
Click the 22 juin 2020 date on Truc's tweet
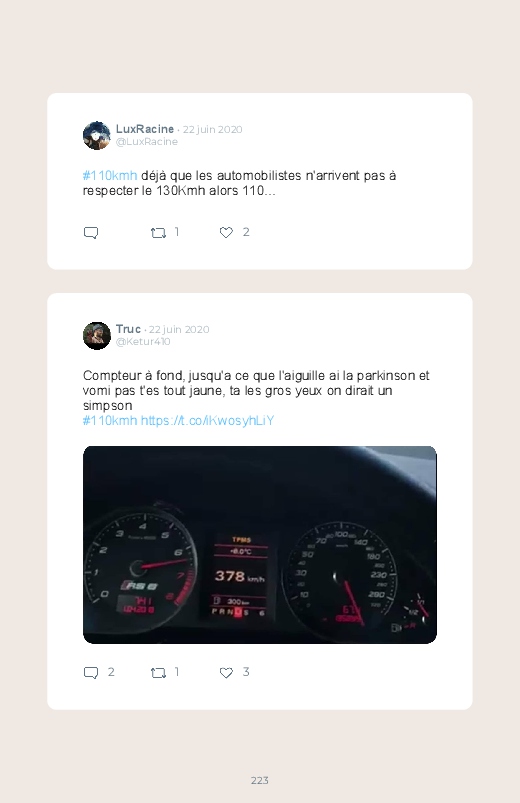(179, 329)
